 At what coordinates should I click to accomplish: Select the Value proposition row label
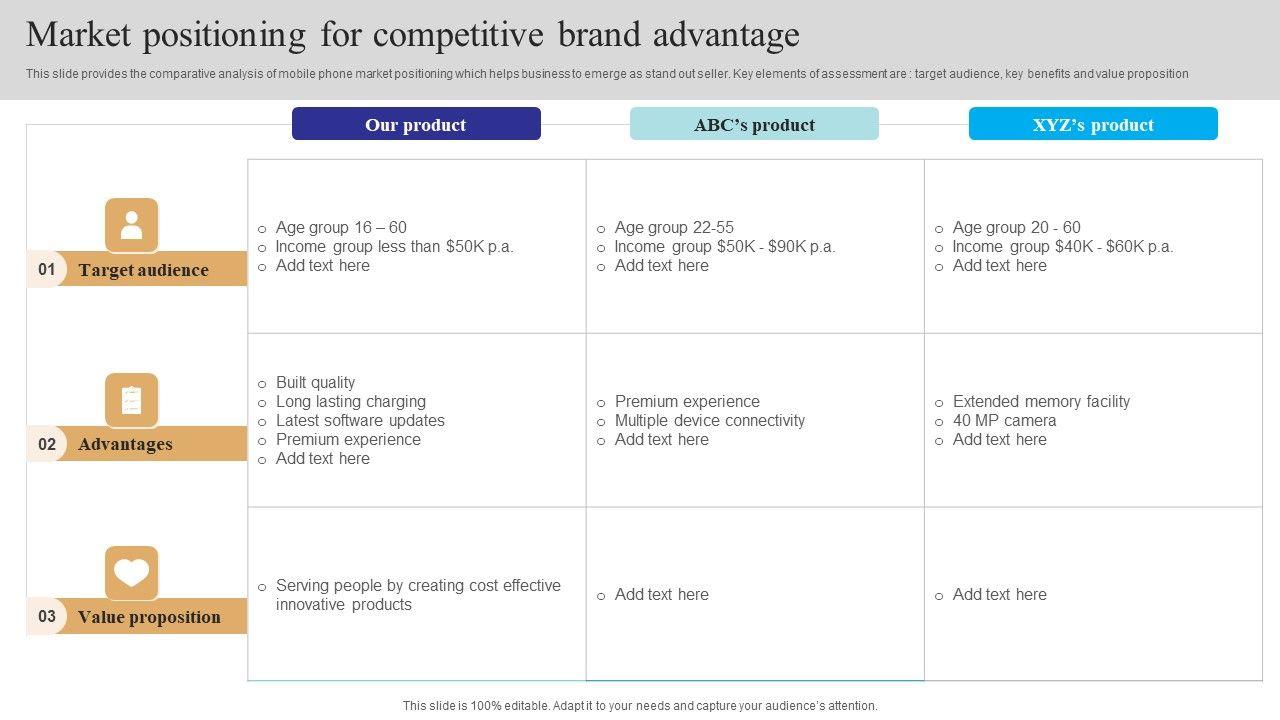[149, 617]
